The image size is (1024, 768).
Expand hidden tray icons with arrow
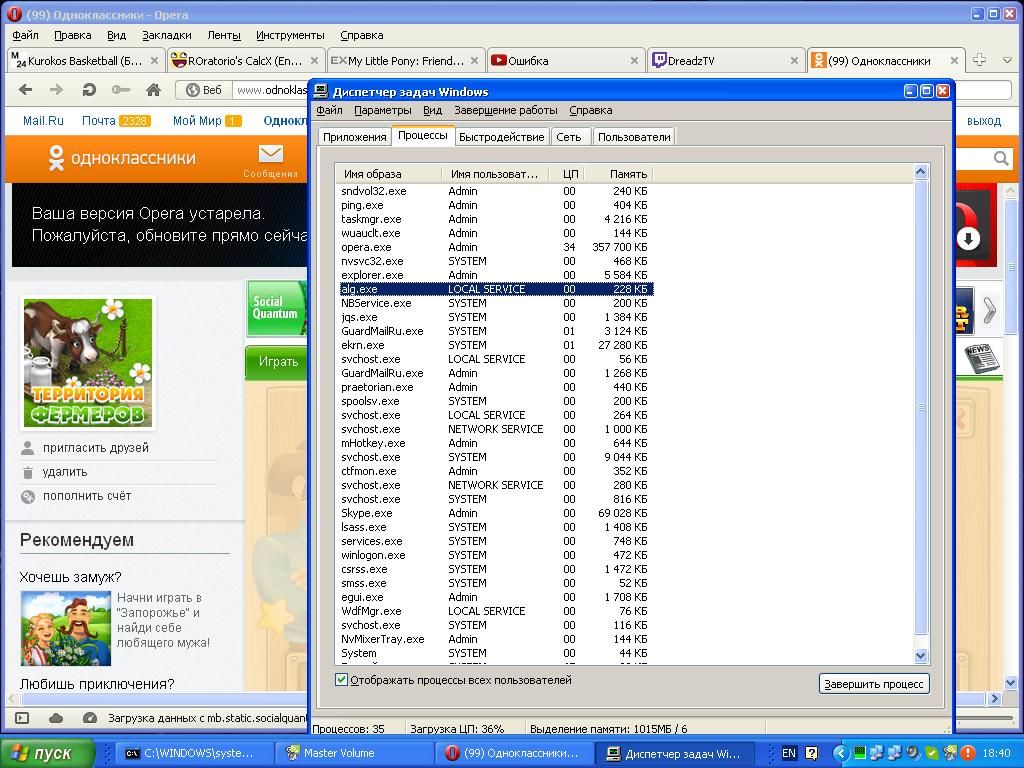[x=840, y=753]
